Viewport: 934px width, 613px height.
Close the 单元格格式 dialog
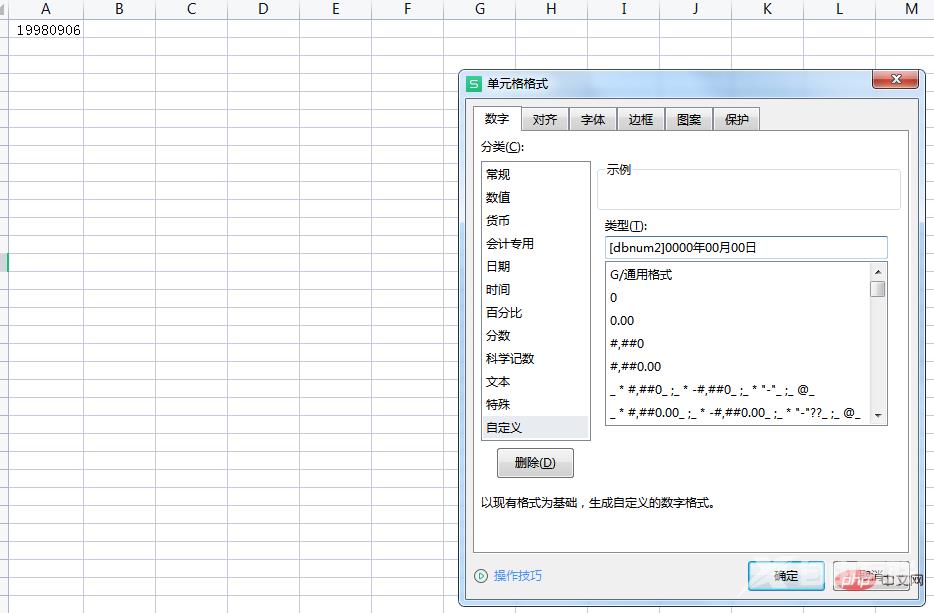895,81
